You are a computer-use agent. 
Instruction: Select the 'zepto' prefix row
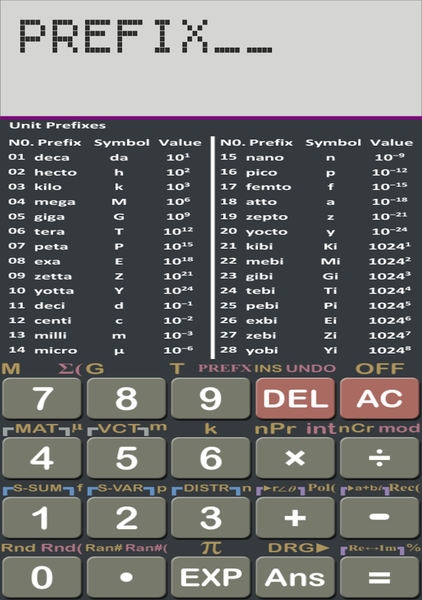coord(314,217)
